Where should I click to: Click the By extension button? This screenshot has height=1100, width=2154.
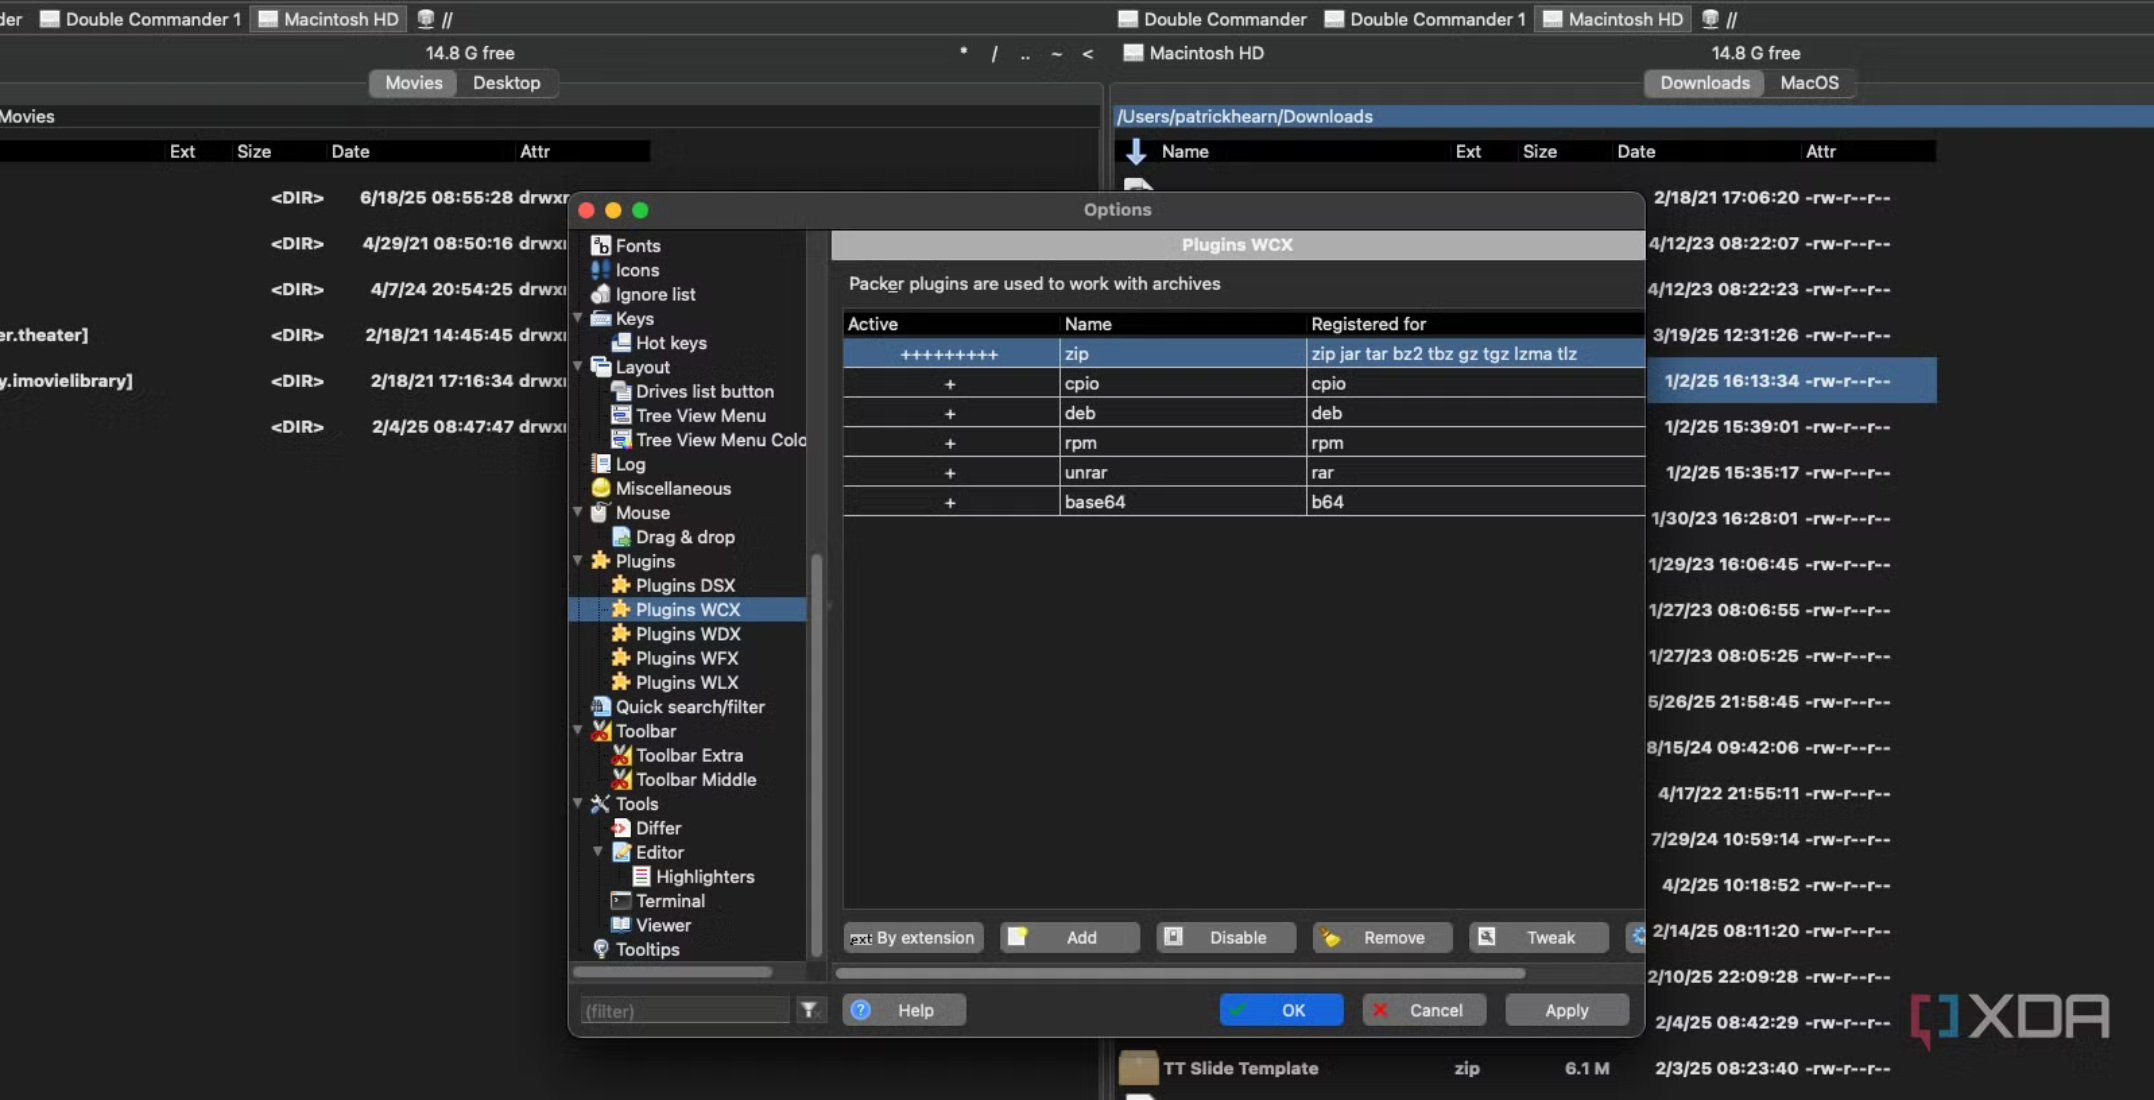(914, 938)
